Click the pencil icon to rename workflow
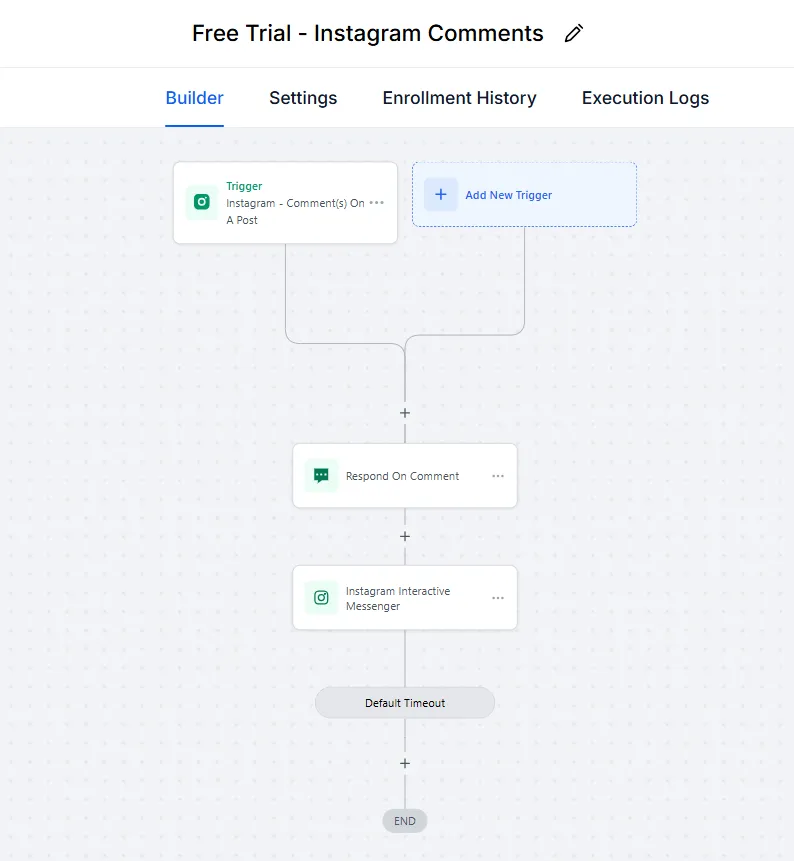Viewport: 794px width, 861px height. pos(573,34)
